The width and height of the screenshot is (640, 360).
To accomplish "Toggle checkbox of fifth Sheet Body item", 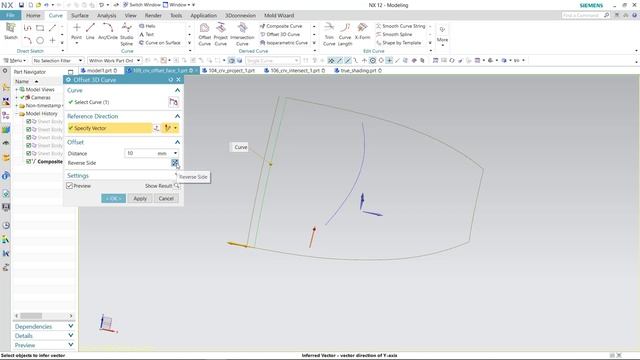I will (29, 153).
